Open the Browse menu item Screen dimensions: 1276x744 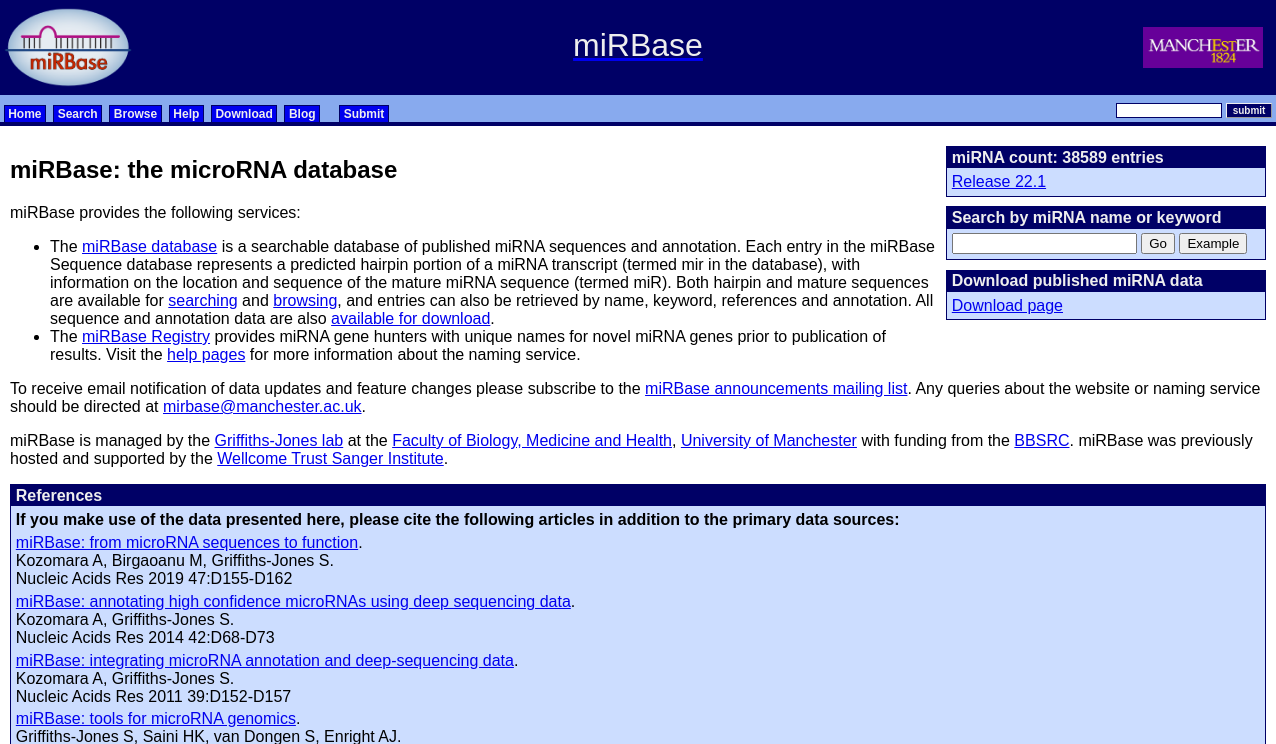click(135, 114)
